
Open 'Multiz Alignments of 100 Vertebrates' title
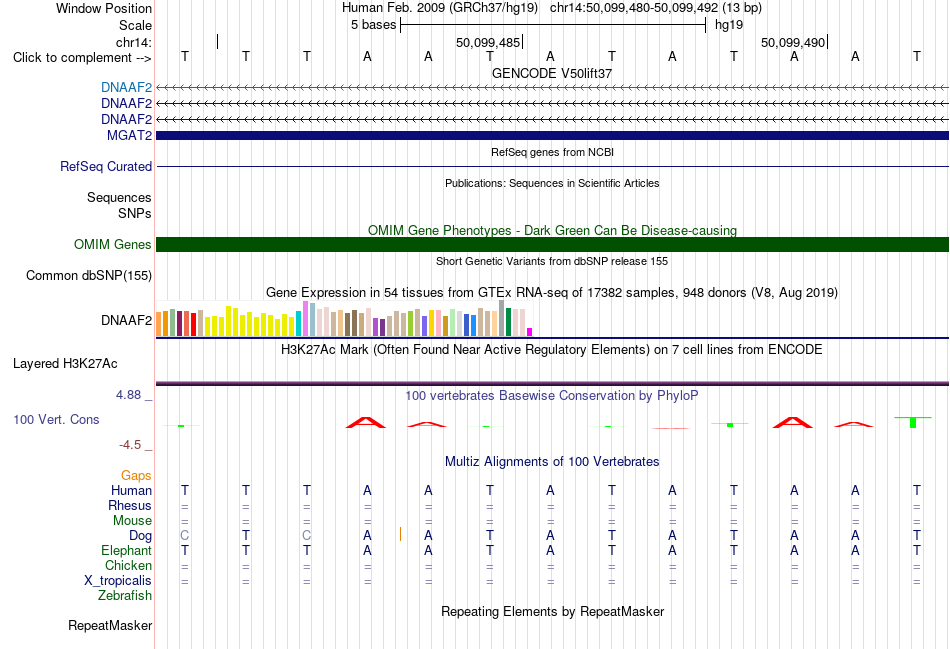pos(552,462)
